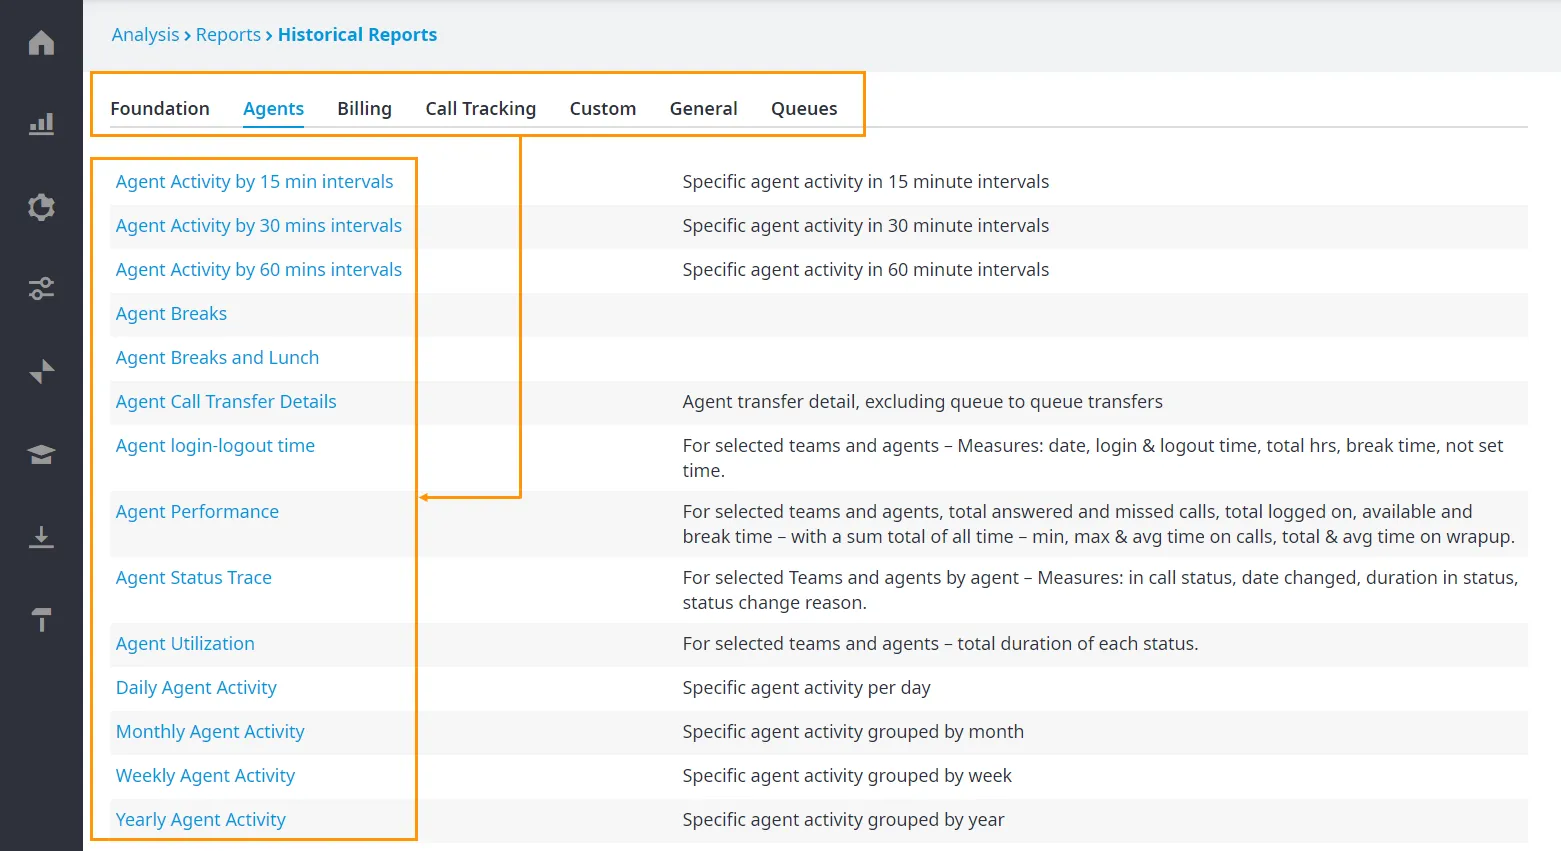
Task: Click text "Specific agent activity in 60 minute intervals"
Action: click(x=866, y=270)
